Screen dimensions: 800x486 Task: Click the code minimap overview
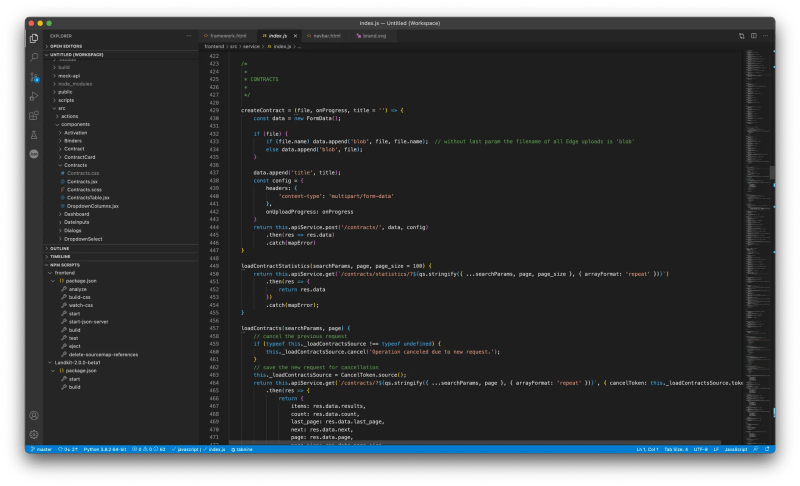756,247
